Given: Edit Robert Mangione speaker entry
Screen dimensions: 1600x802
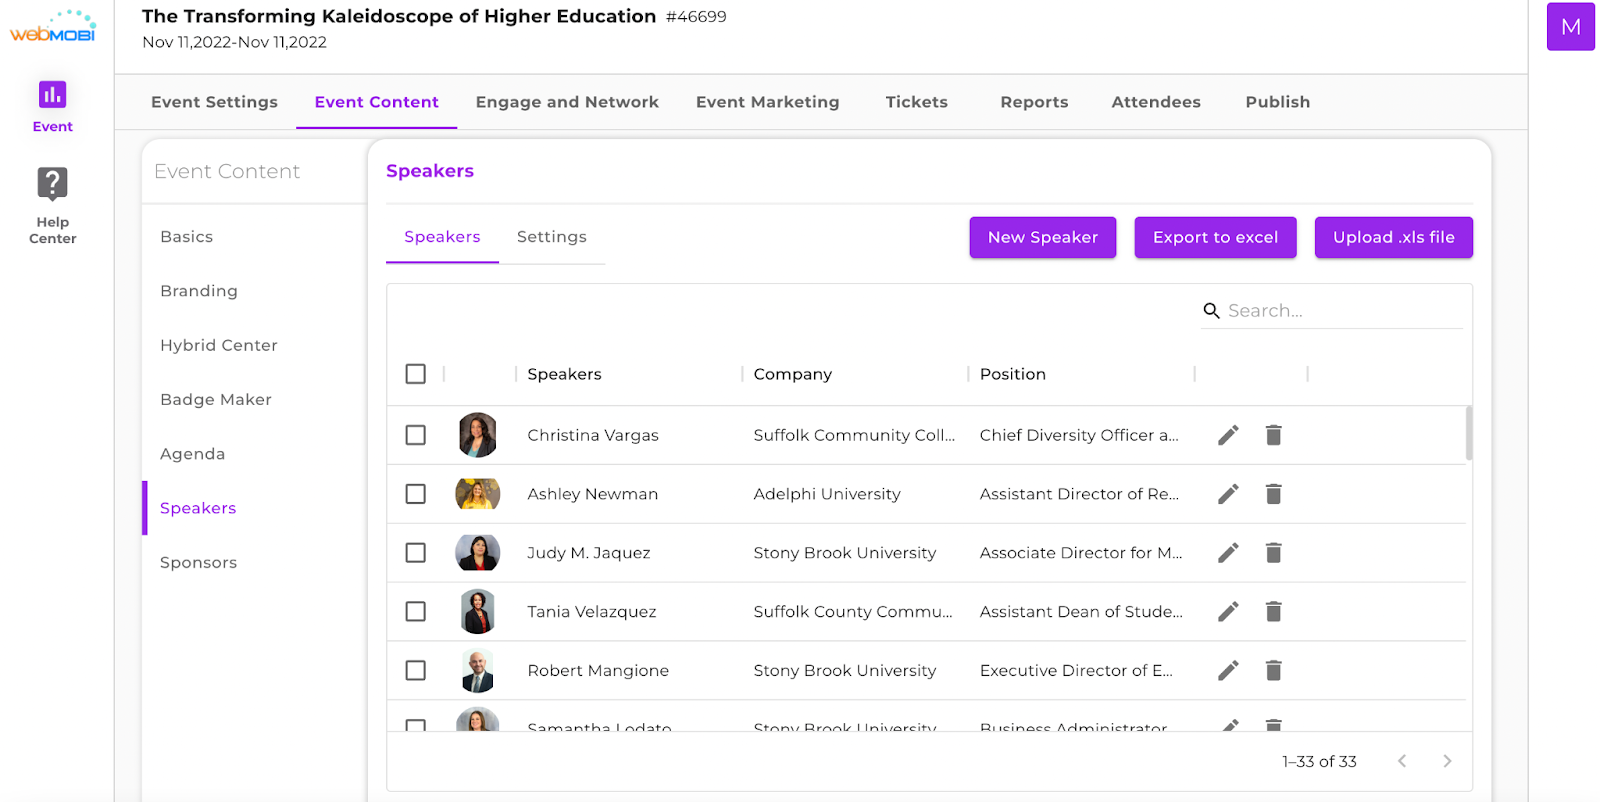Looking at the screenshot, I should click(1228, 671).
